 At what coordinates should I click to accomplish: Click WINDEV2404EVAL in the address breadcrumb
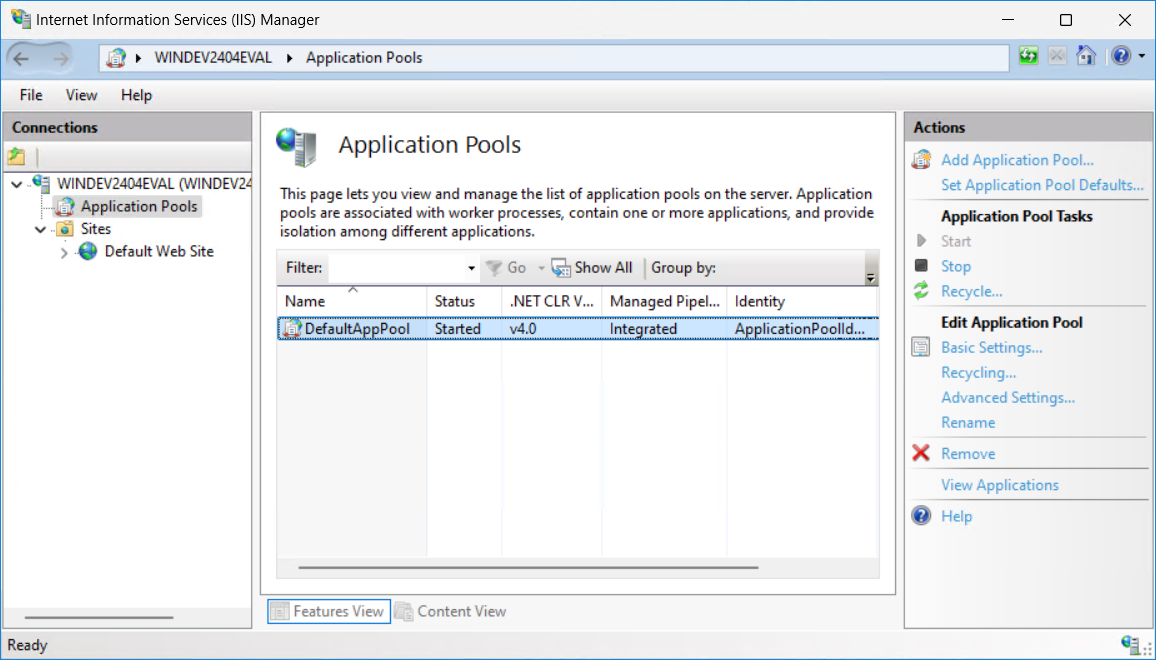pos(213,58)
